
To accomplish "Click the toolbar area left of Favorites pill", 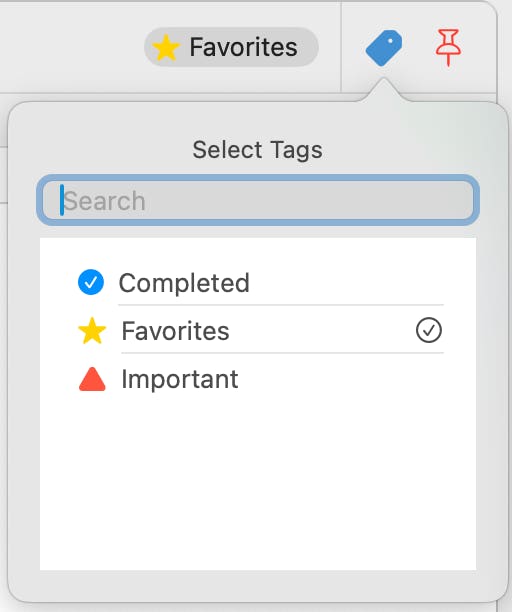I will point(72,47).
